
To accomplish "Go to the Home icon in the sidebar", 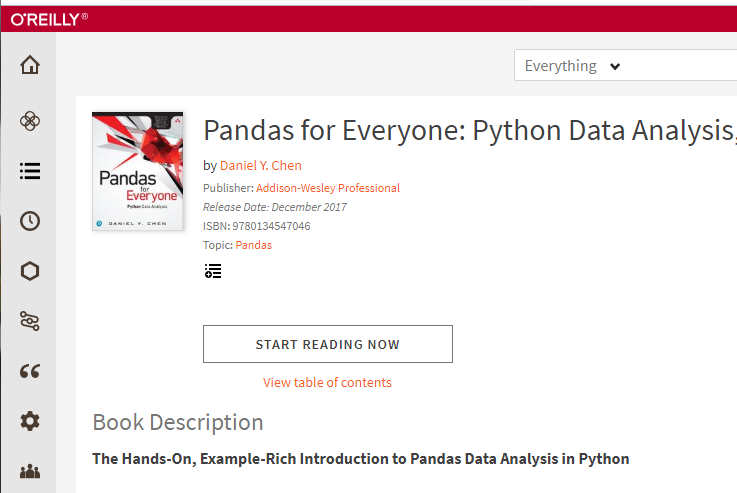I will (x=30, y=65).
